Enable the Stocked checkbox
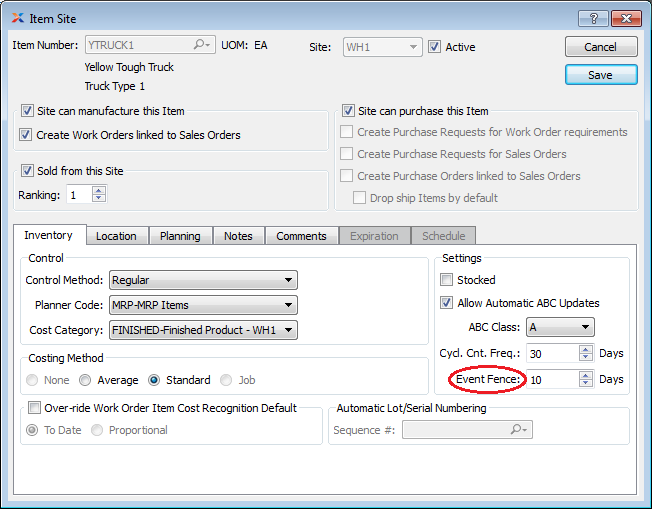The image size is (652, 509). (447, 280)
